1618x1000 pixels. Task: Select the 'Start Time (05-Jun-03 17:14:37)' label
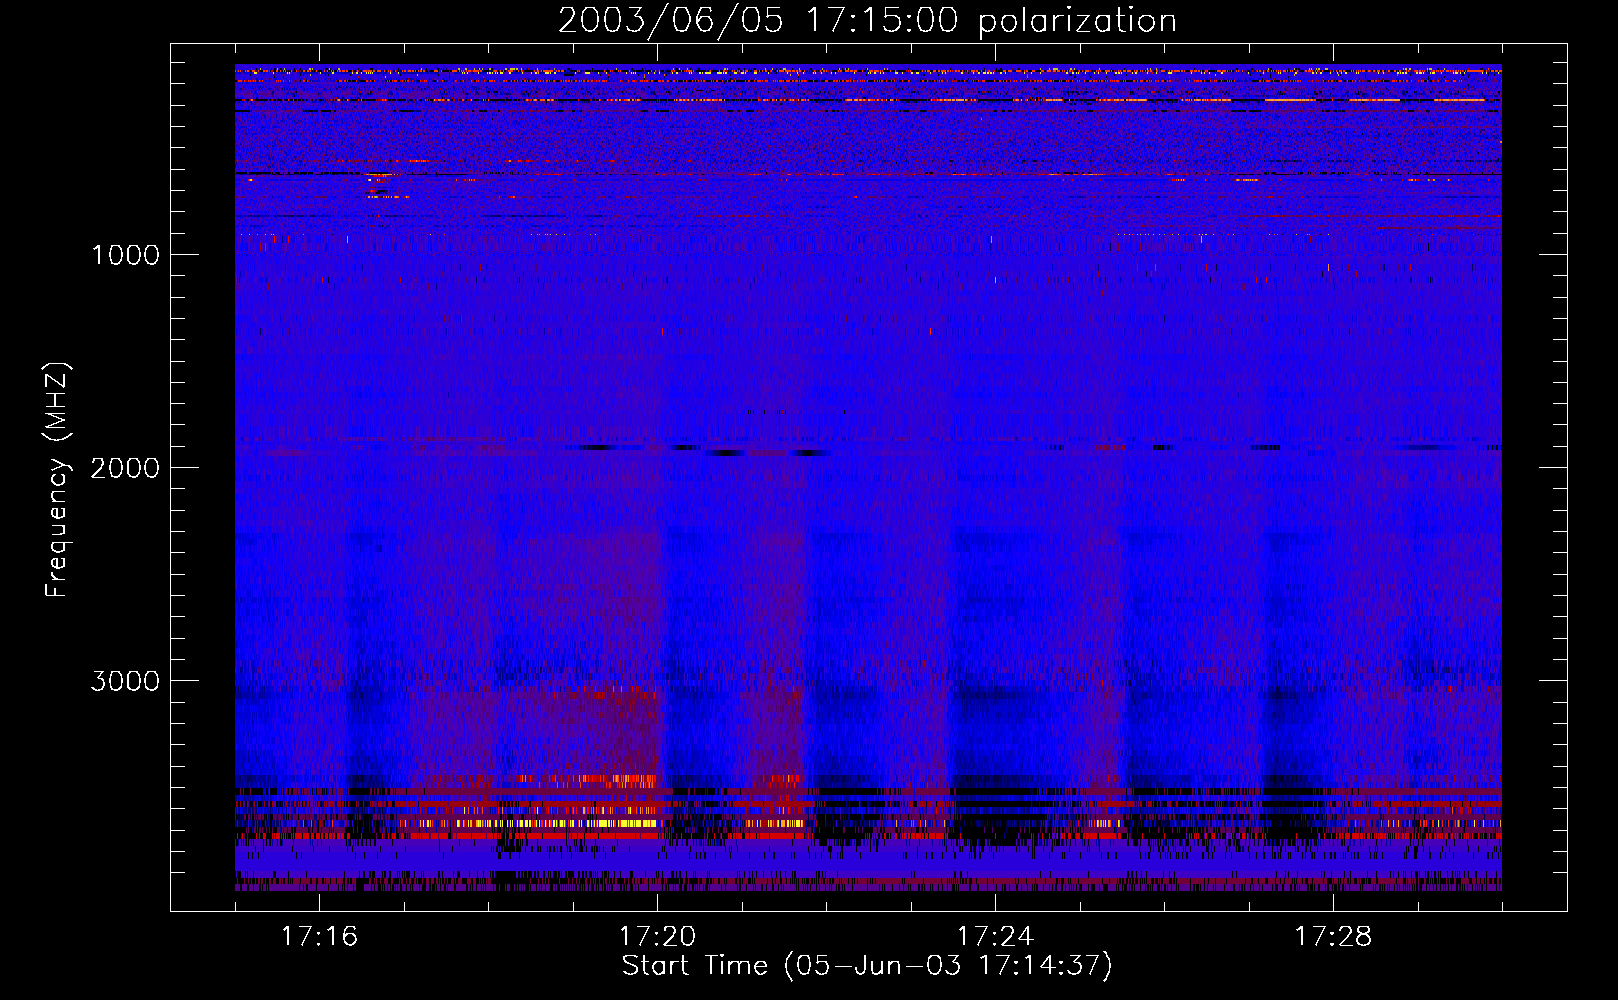tap(867, 966)
